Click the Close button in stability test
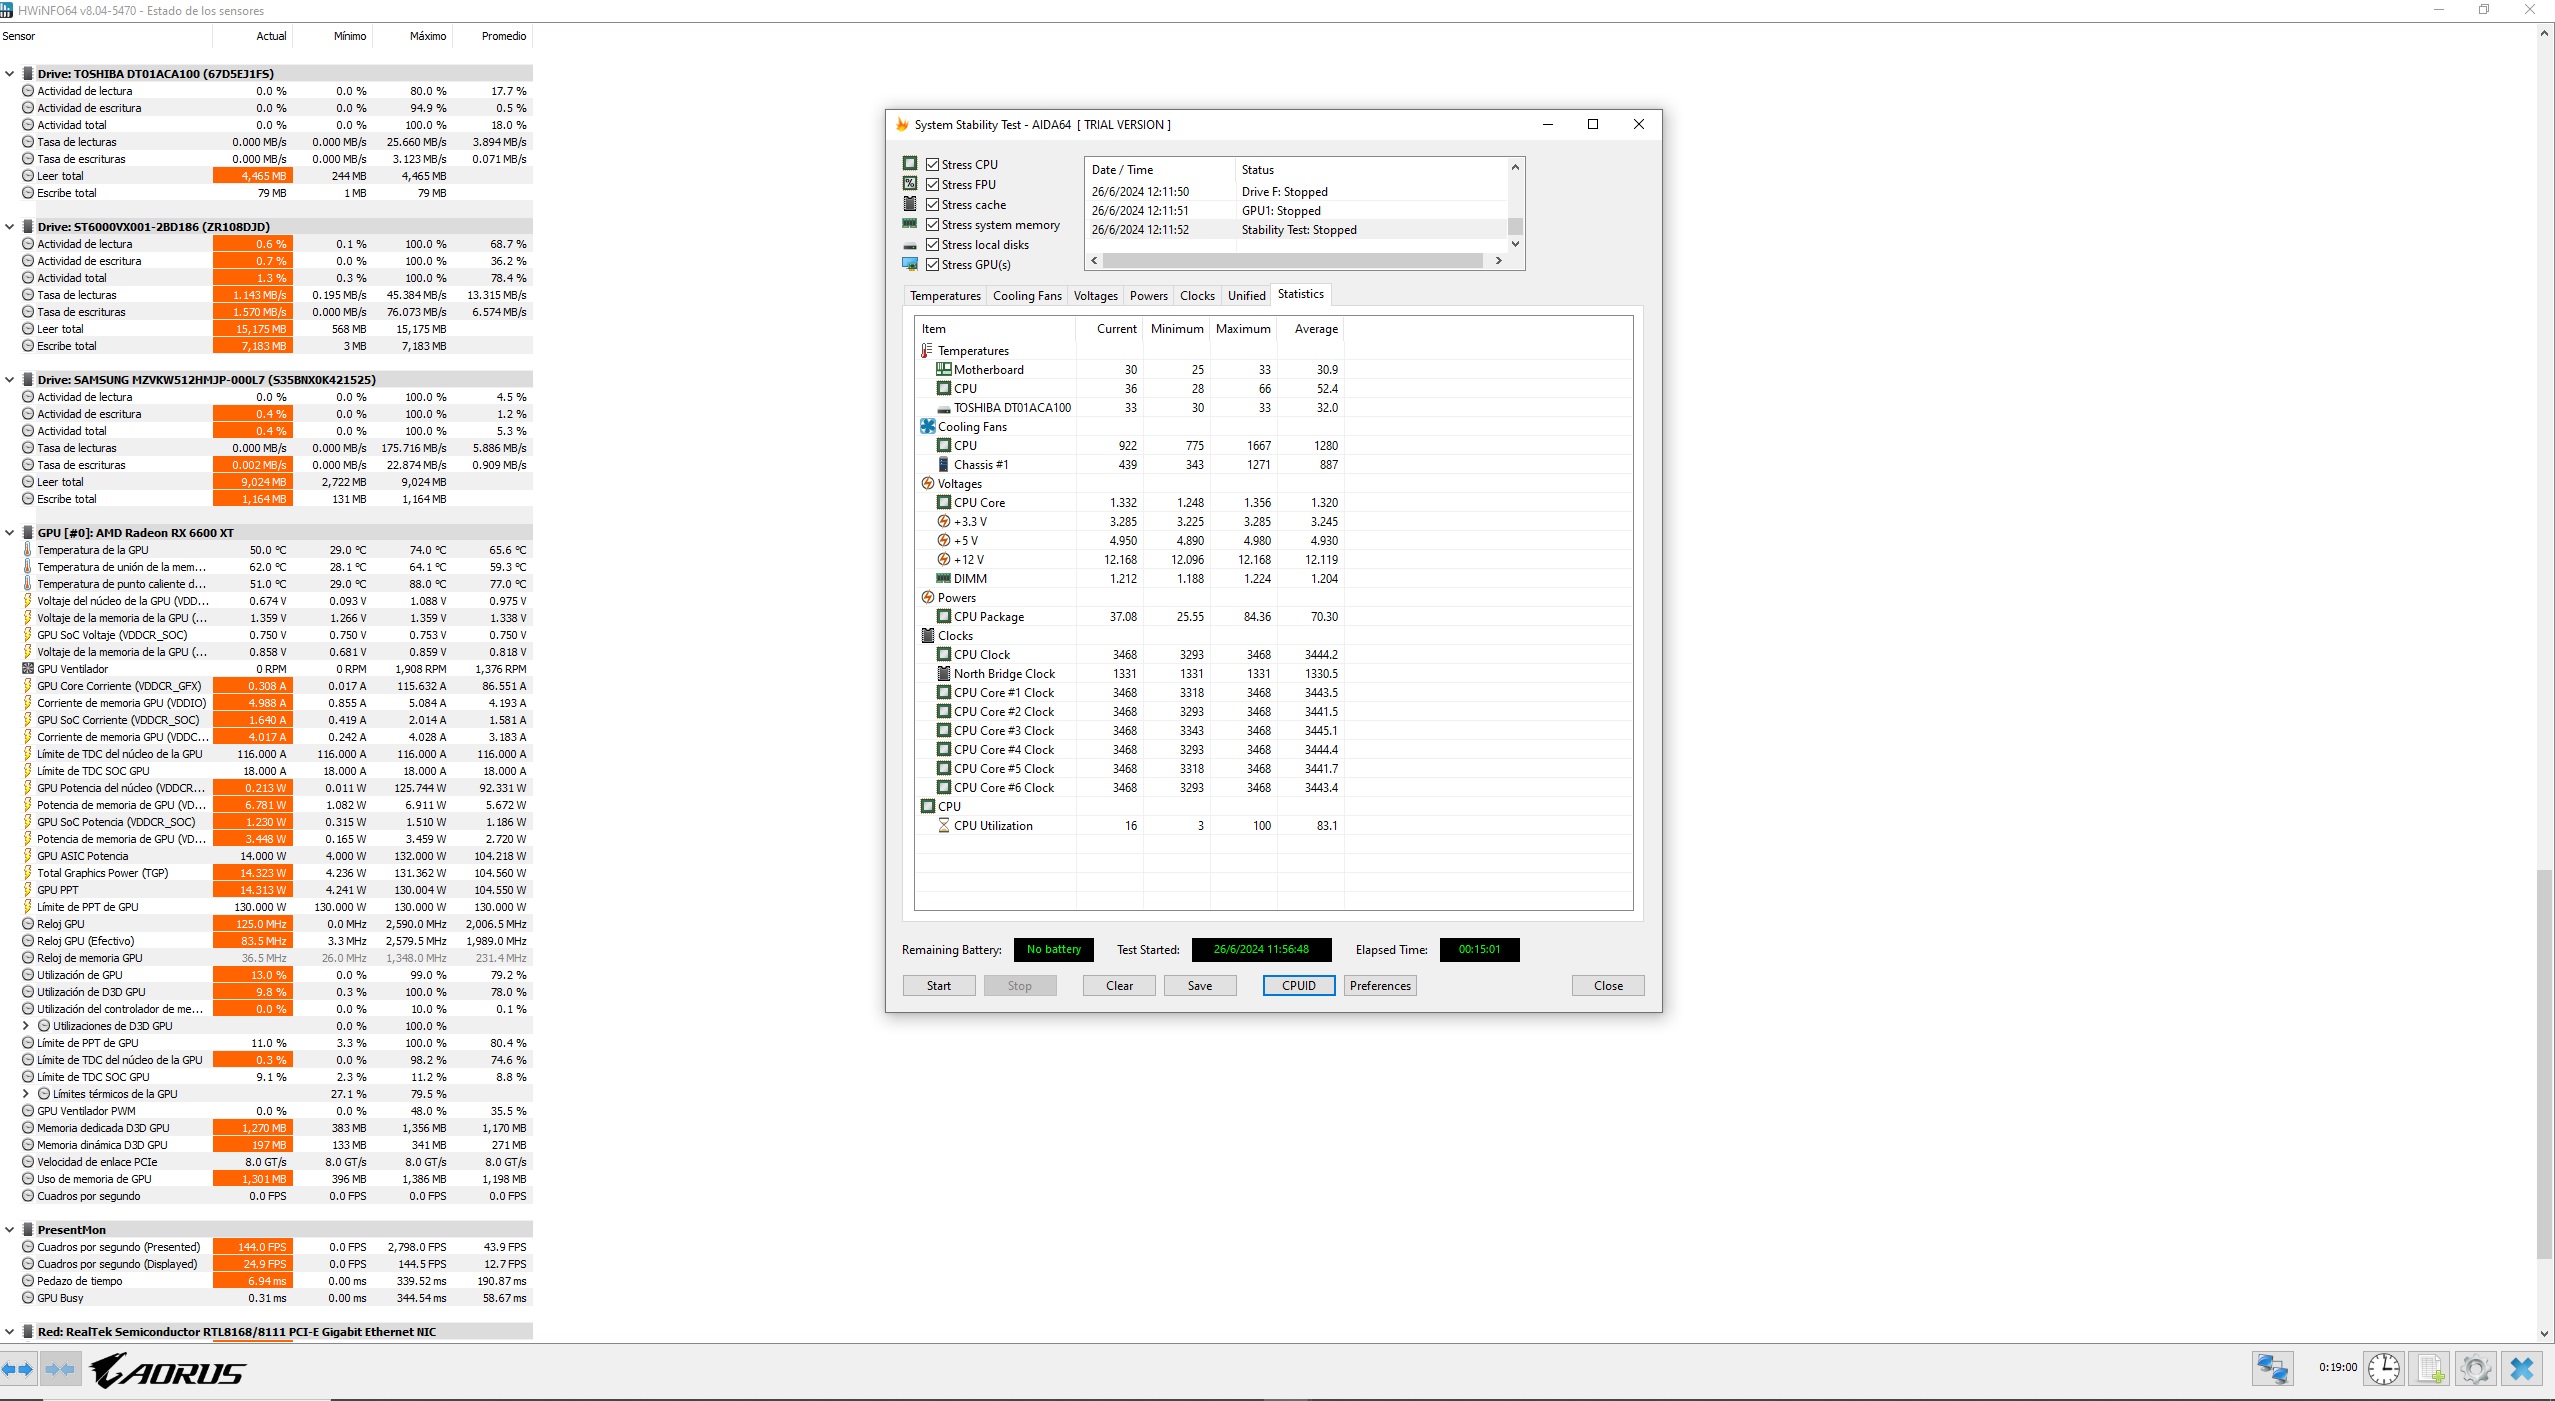 1608,985
